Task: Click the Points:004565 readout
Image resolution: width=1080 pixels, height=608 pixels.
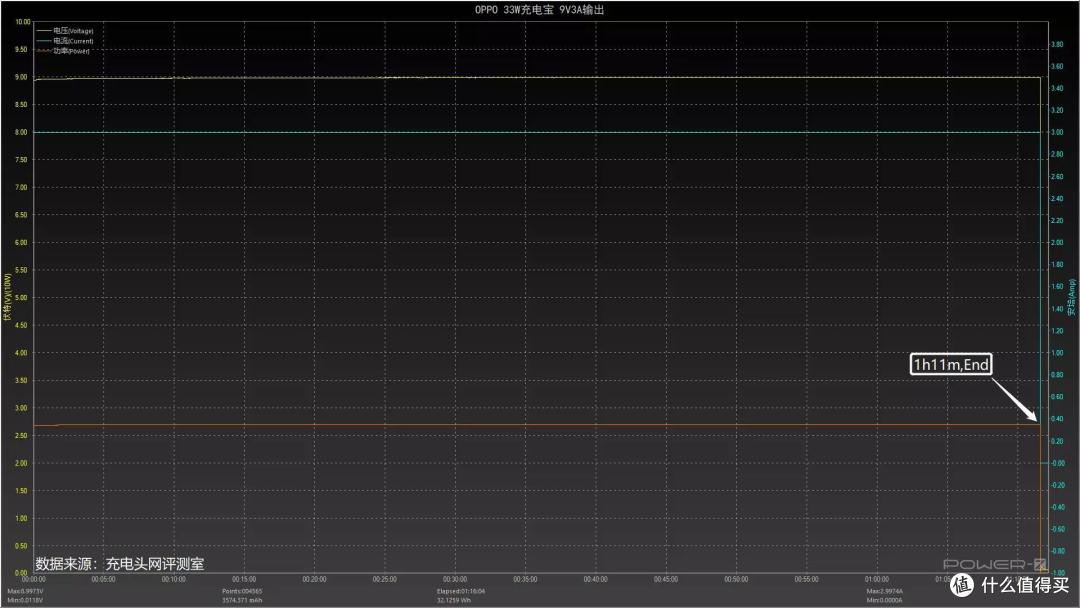Action: pyautogui.click(x=242, y=591)
